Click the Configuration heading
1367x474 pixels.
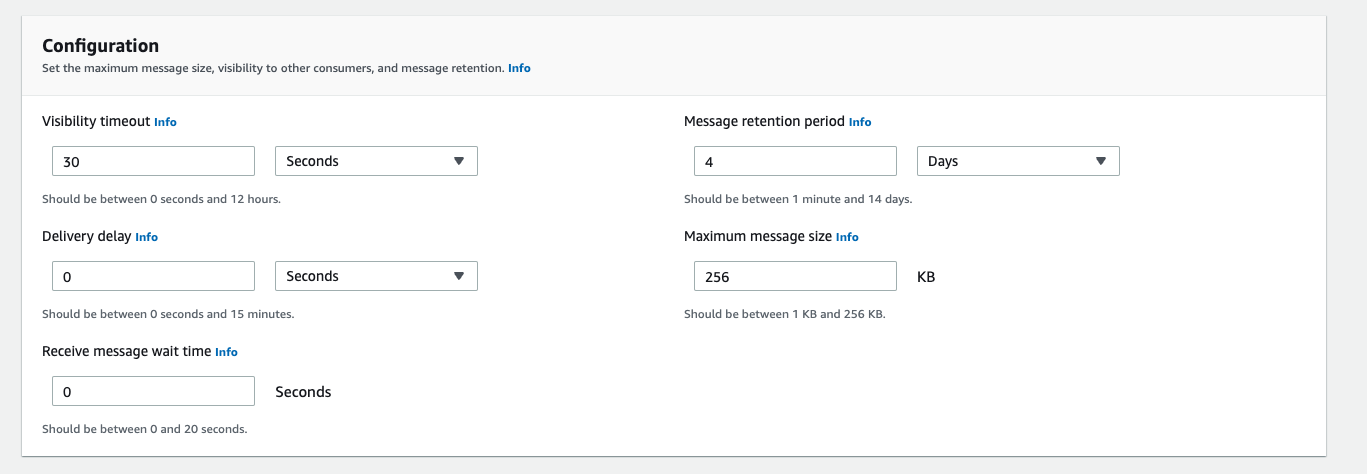tap(100, 46)
